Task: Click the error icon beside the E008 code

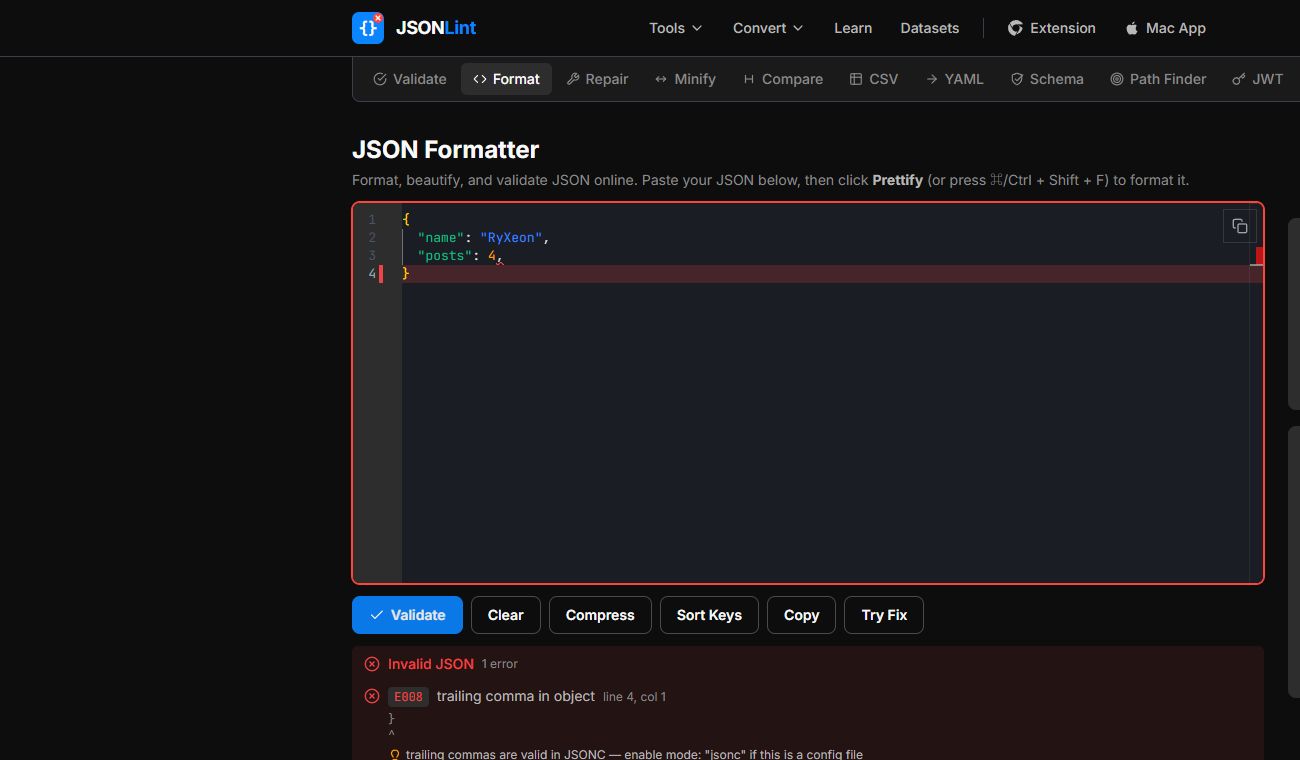Action: pos(372,696)
